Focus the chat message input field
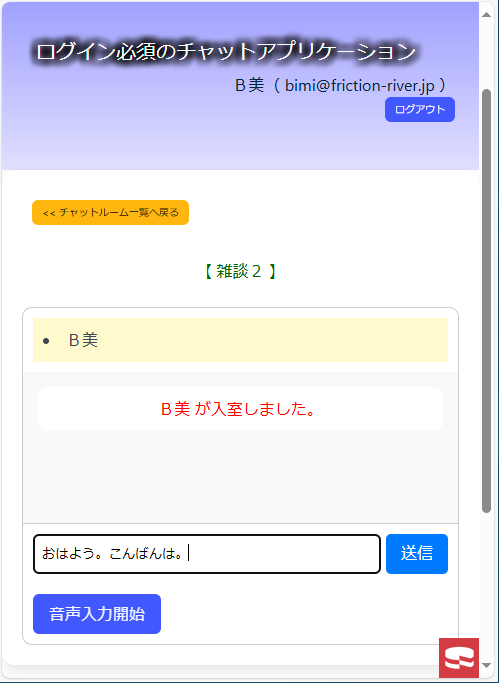The image size is (499, 683). (207, 554)
